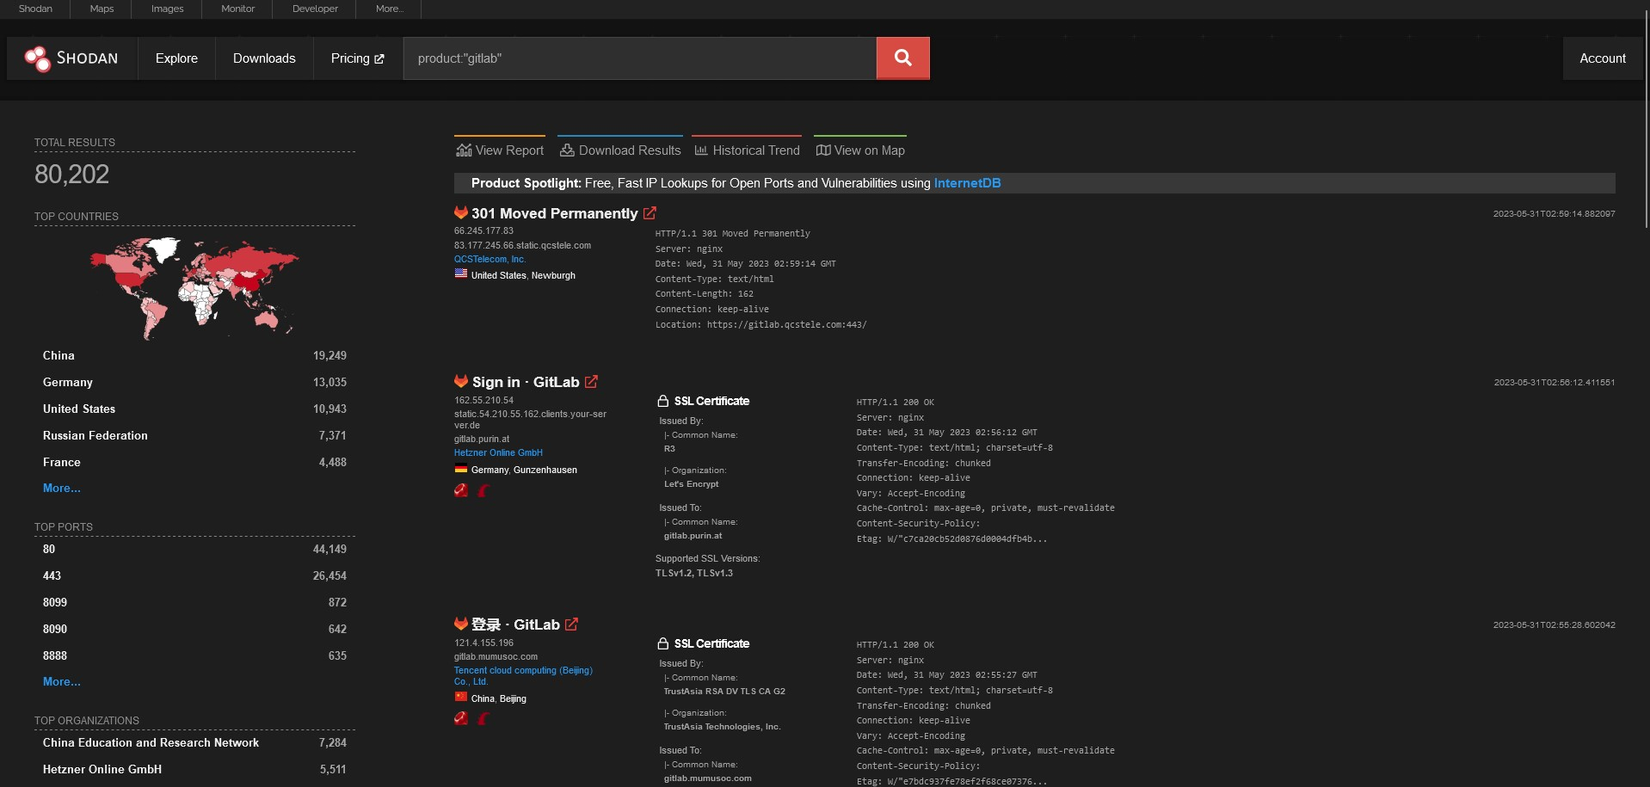
Task: Click Ruby tag icon under Germany, Gunzenhausen
Action: pyautogui.click(x=461, y=490)
